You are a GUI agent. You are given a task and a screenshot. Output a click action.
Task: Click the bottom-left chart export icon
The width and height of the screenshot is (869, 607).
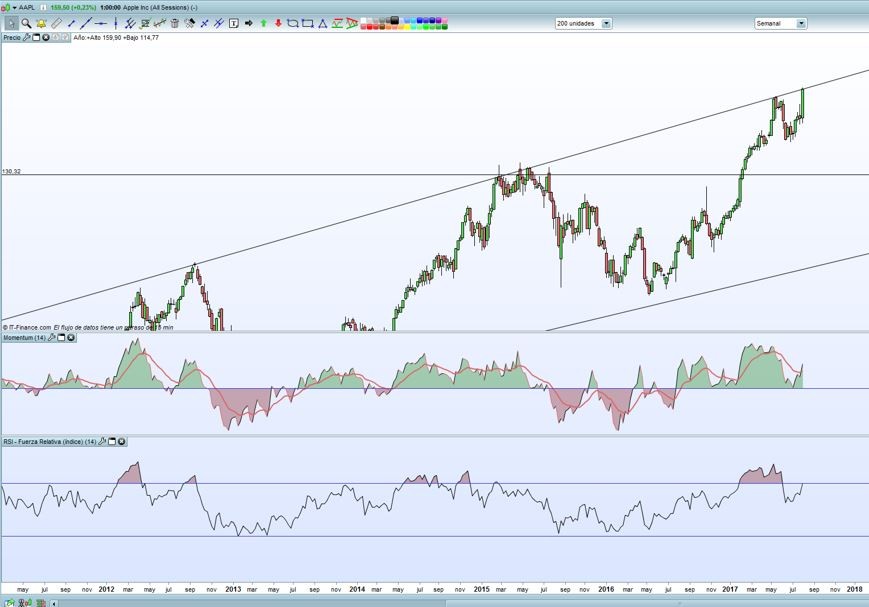9,603
